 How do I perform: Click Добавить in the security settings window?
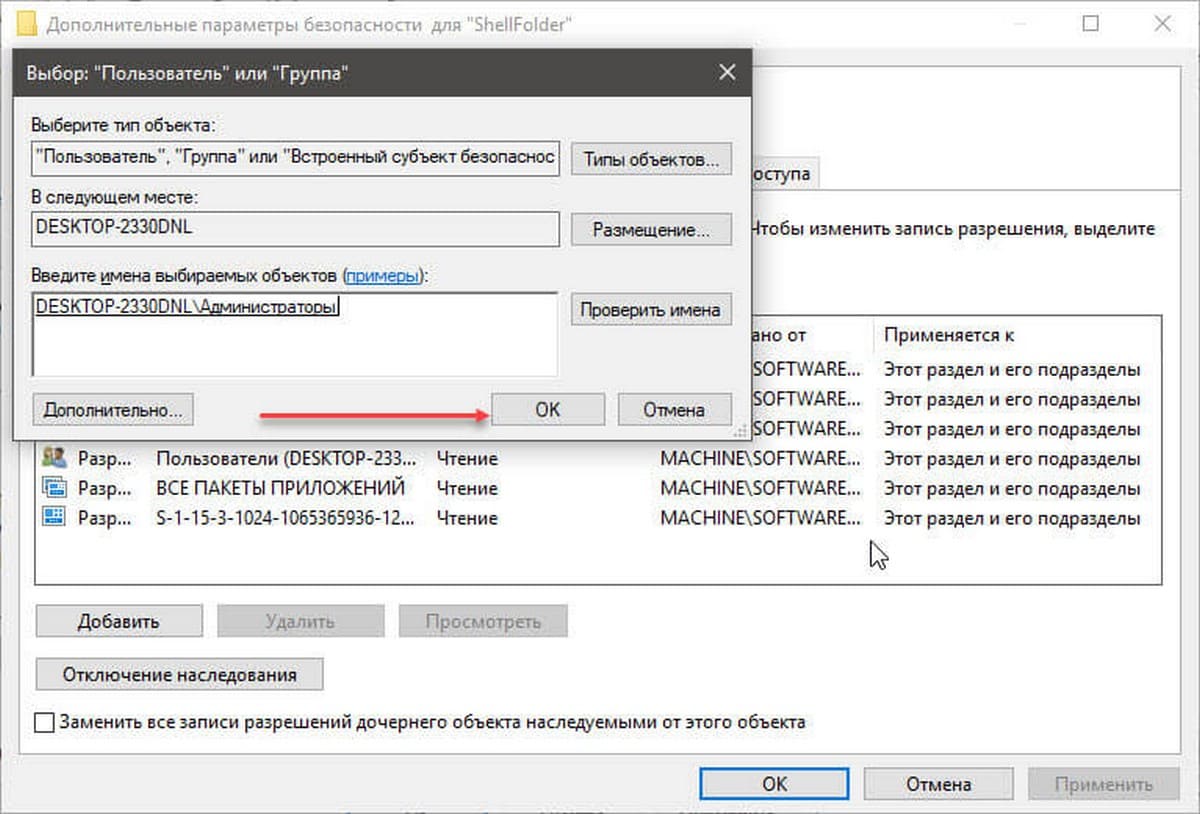pyautogui.click(x=119, y=621)
